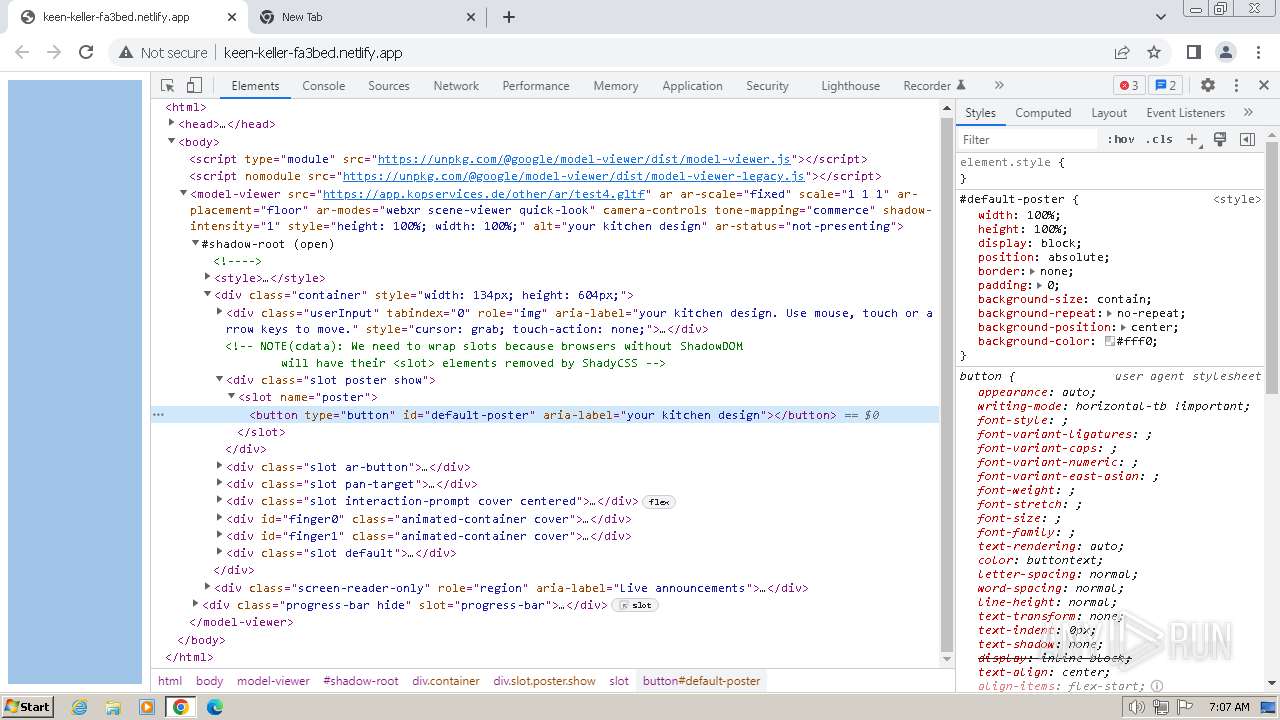Collapse the model-viewer element node

[184, 193]
